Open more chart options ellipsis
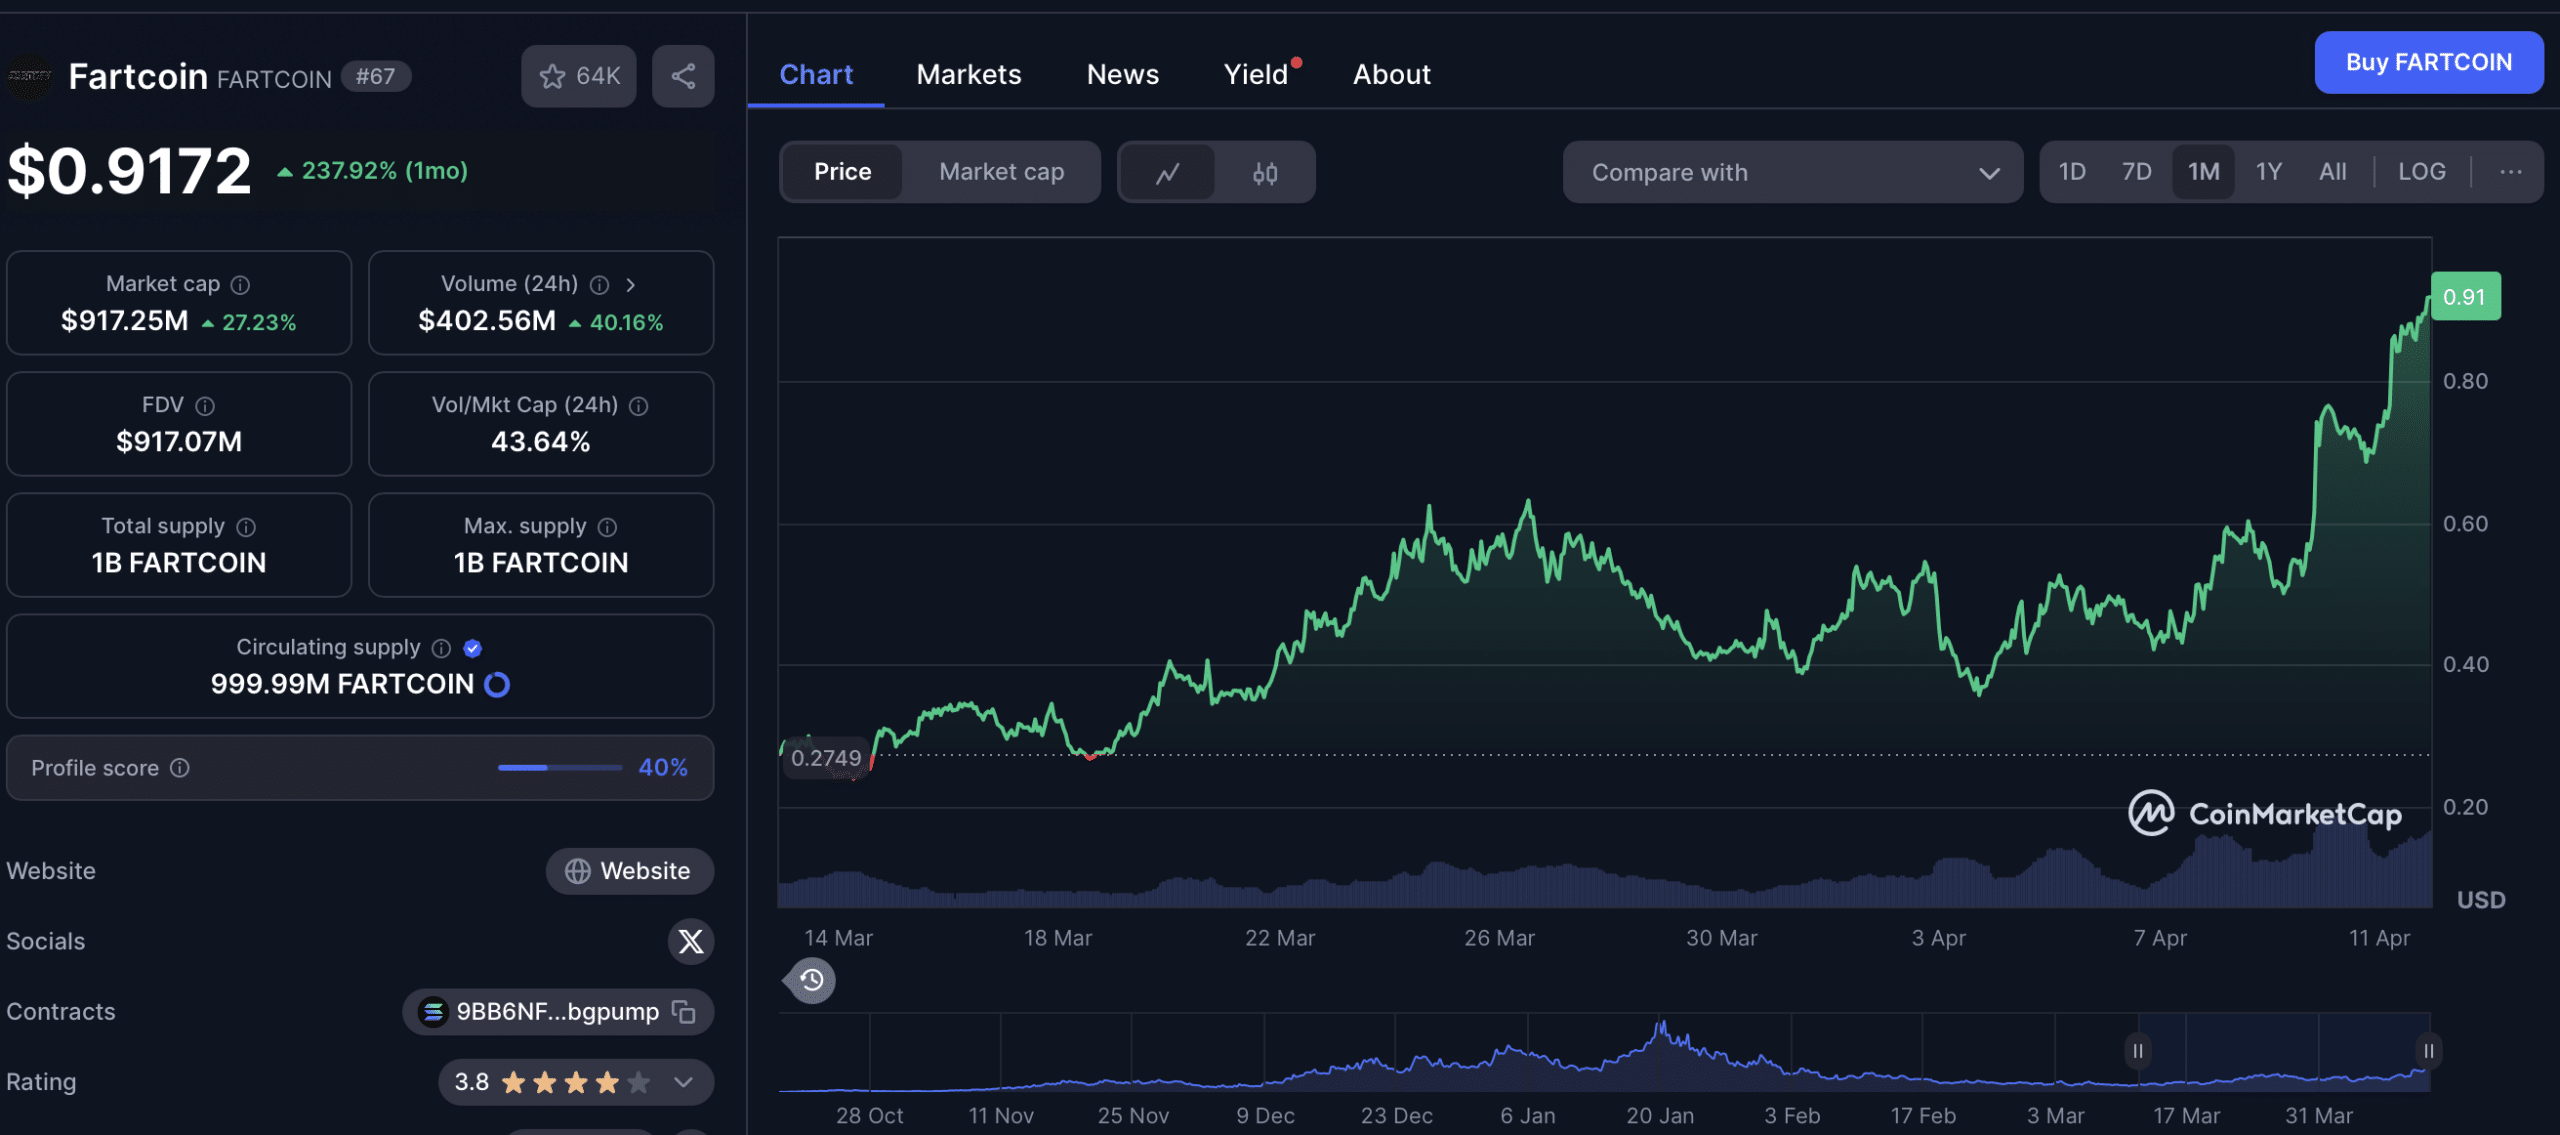This screenshot has width=2560, height=1135. (x=2510, y=172)
